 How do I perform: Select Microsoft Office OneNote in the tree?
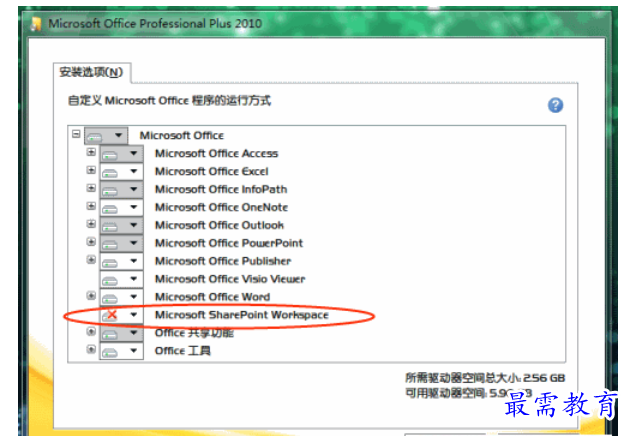click(x=222, y=207)
